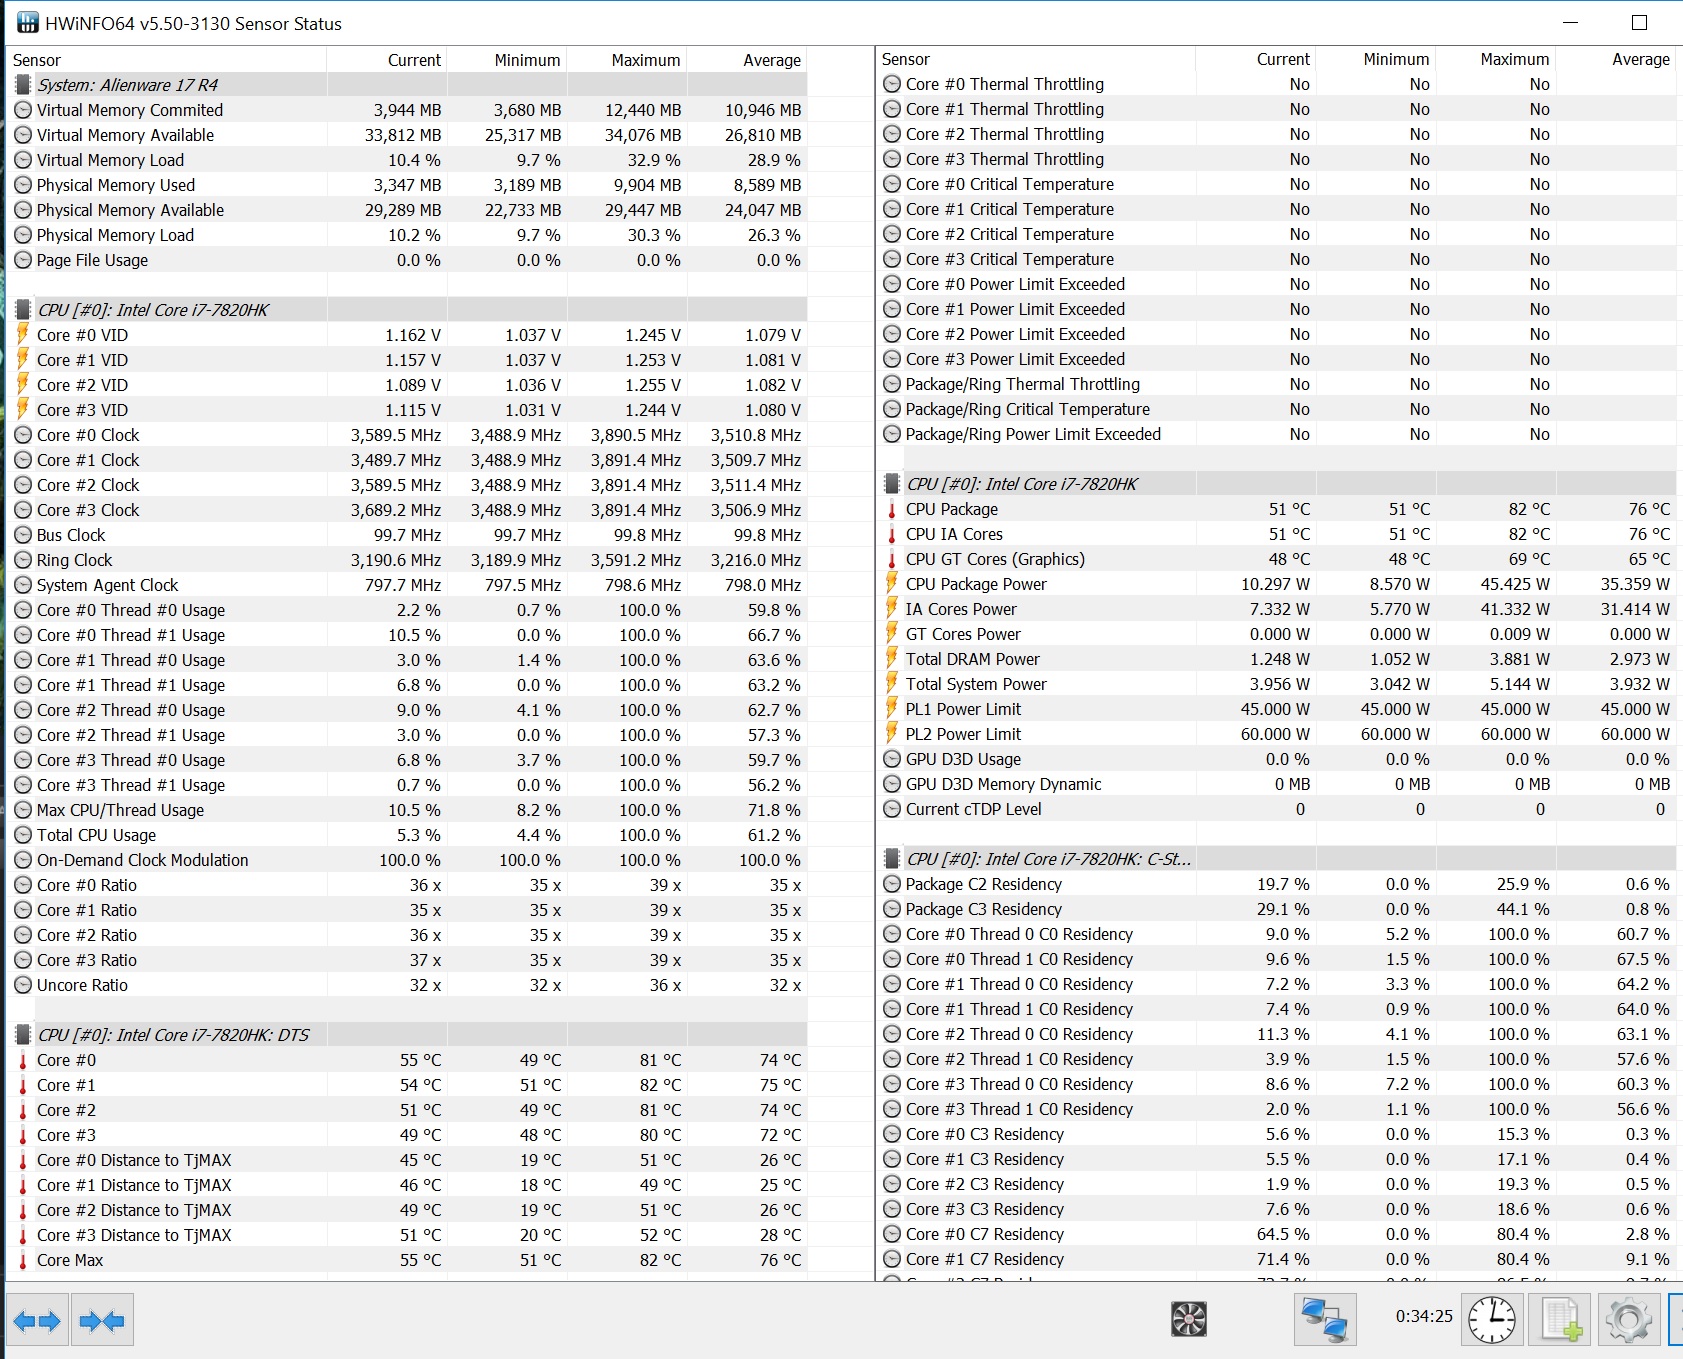Click Core #0 Clock sensor icon
This screenshot has width=1683, height=1359.
coord(23,435)
